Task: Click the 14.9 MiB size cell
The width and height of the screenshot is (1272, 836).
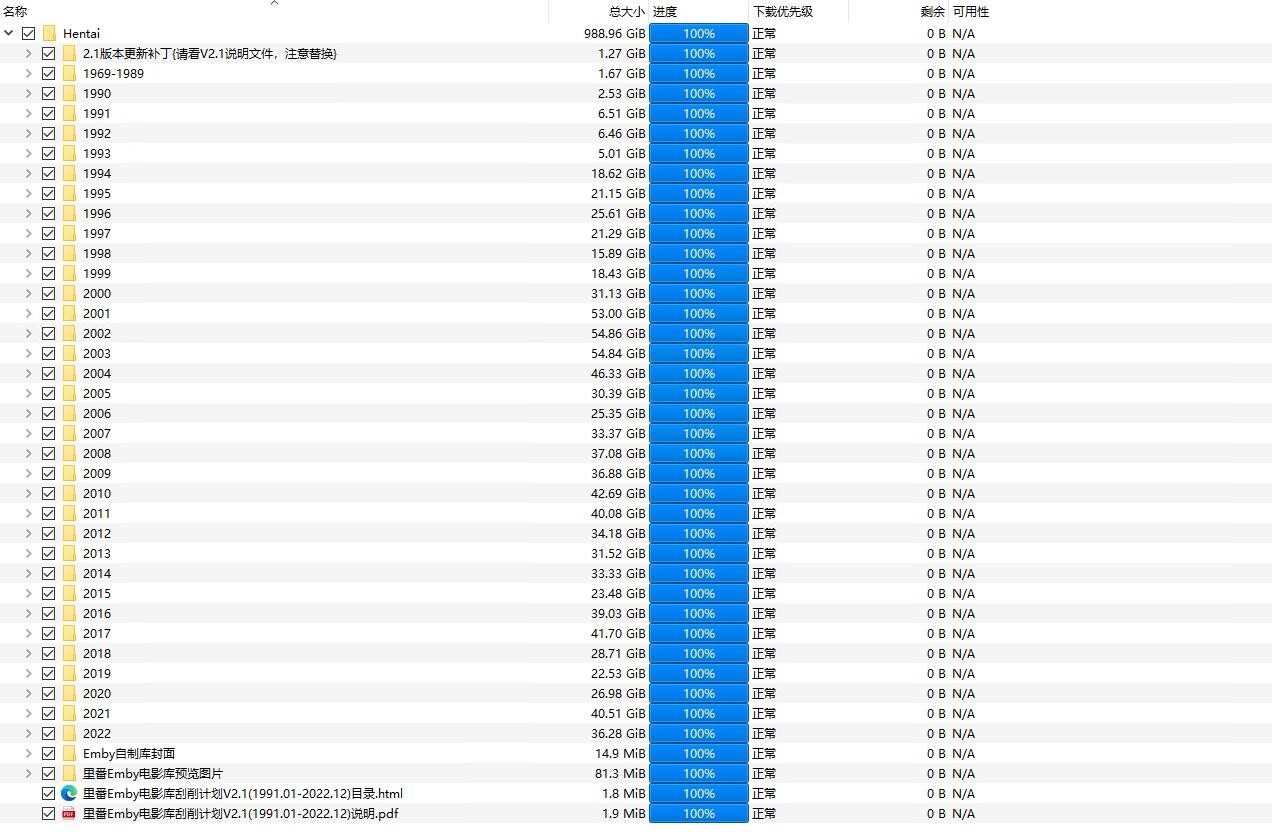Action: [621, 753]
